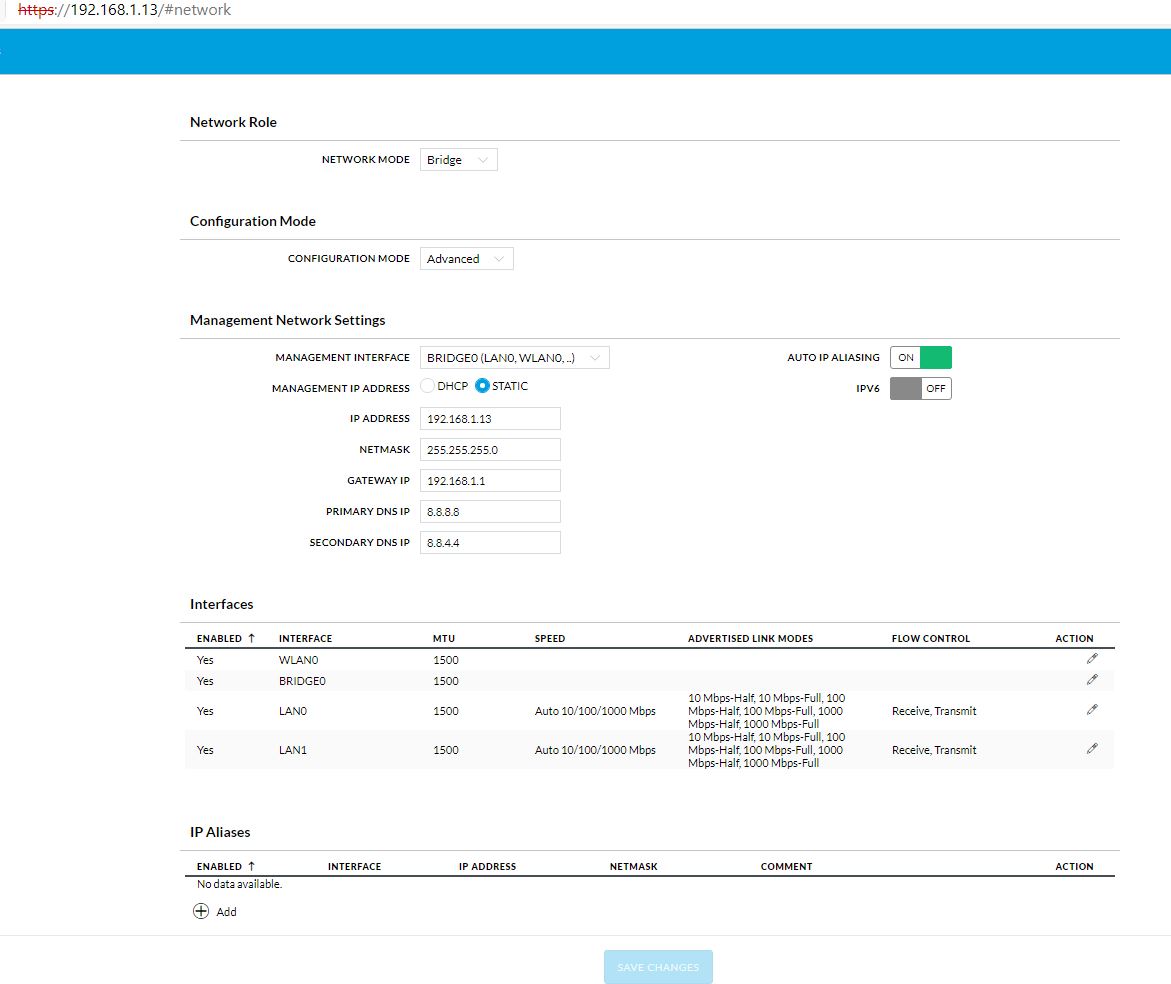The height and width of the screenshot is (984, 1171).
Task: Click the Secondary DNS IP field
Action: tap(490, 543)
